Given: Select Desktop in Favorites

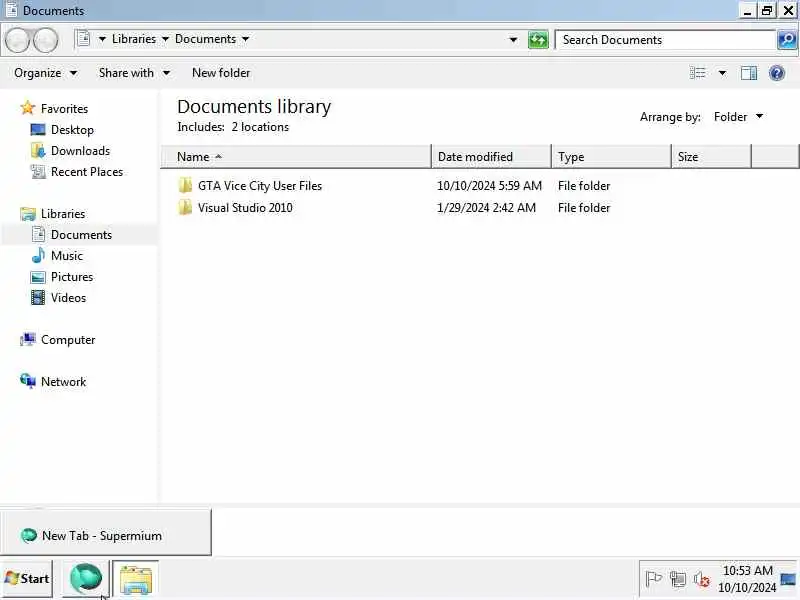Looking at the screenshot, I should coord(72,130).
